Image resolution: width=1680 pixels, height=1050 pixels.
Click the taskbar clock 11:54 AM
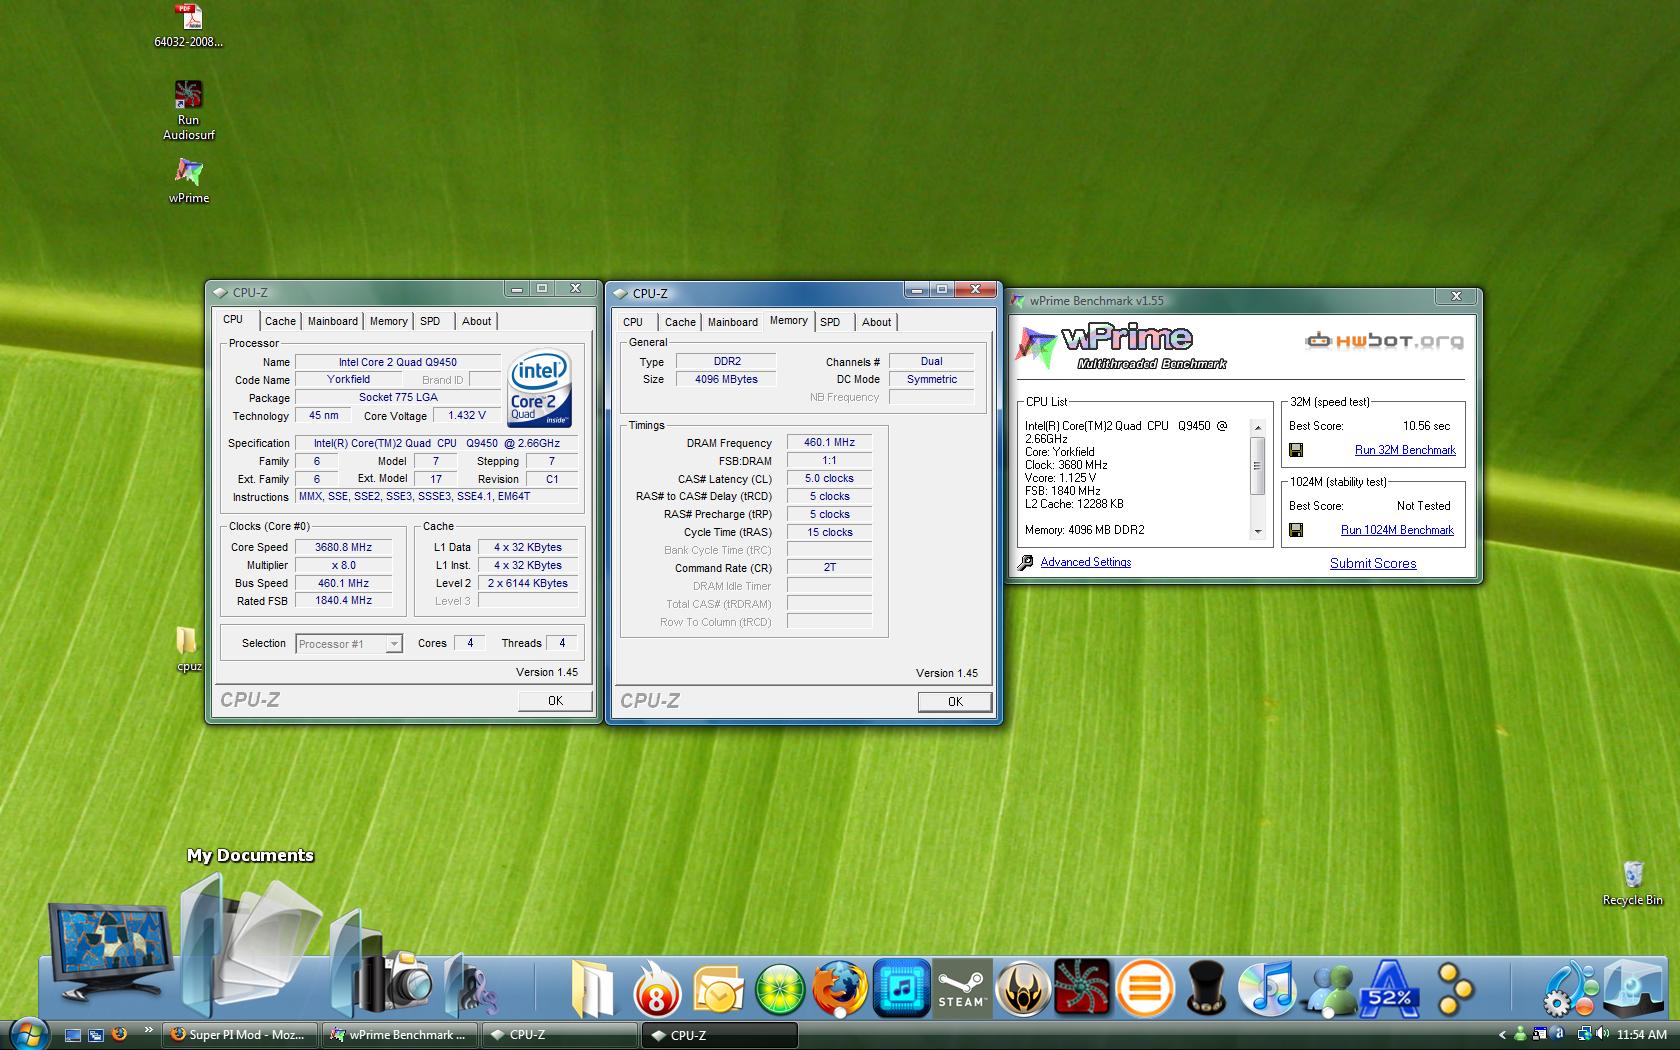point(1641,1035)
